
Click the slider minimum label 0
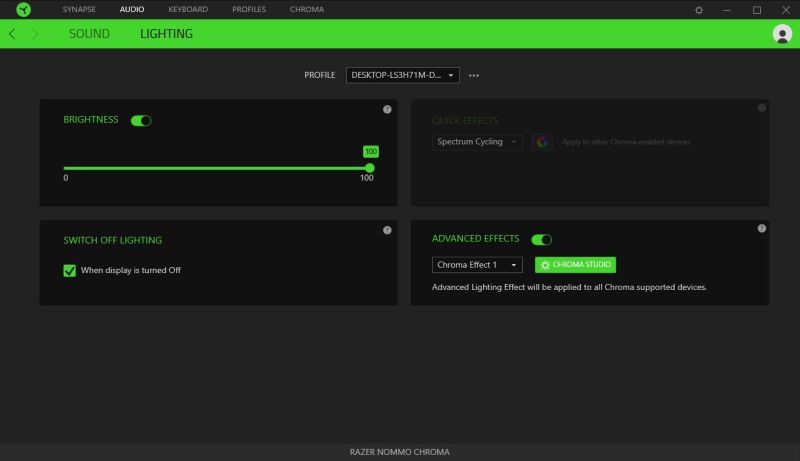(66, 178)
